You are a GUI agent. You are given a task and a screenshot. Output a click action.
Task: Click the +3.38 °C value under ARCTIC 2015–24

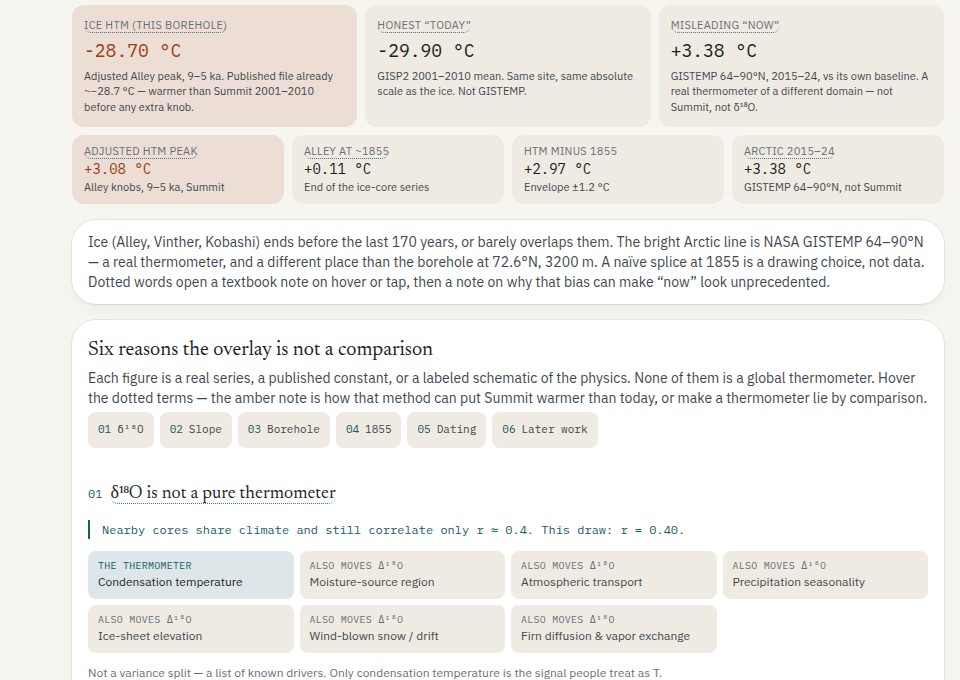[777, 169]
